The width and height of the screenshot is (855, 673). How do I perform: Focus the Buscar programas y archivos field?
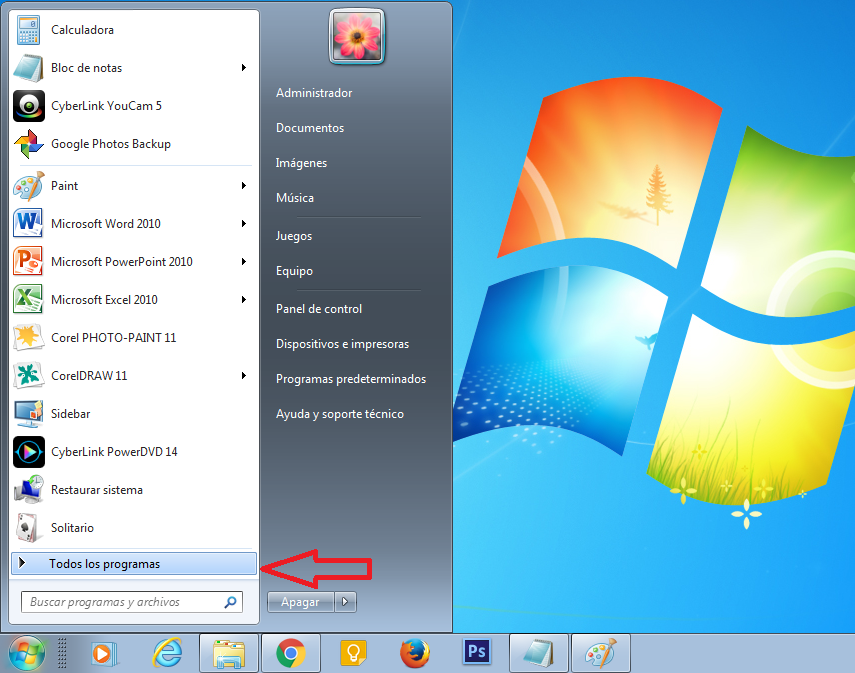pos(131,602)
